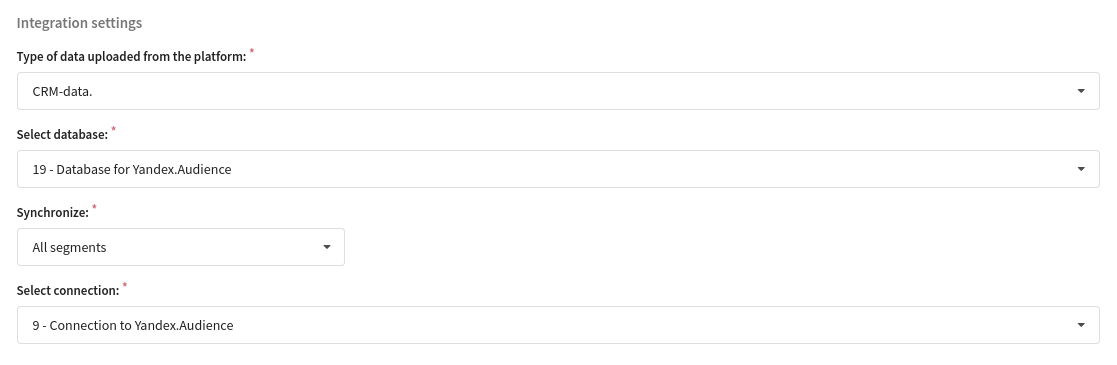Expand the Synchronize dropdown
The height and width of the screenshot is (365, 1117).
tap(181, 247)
